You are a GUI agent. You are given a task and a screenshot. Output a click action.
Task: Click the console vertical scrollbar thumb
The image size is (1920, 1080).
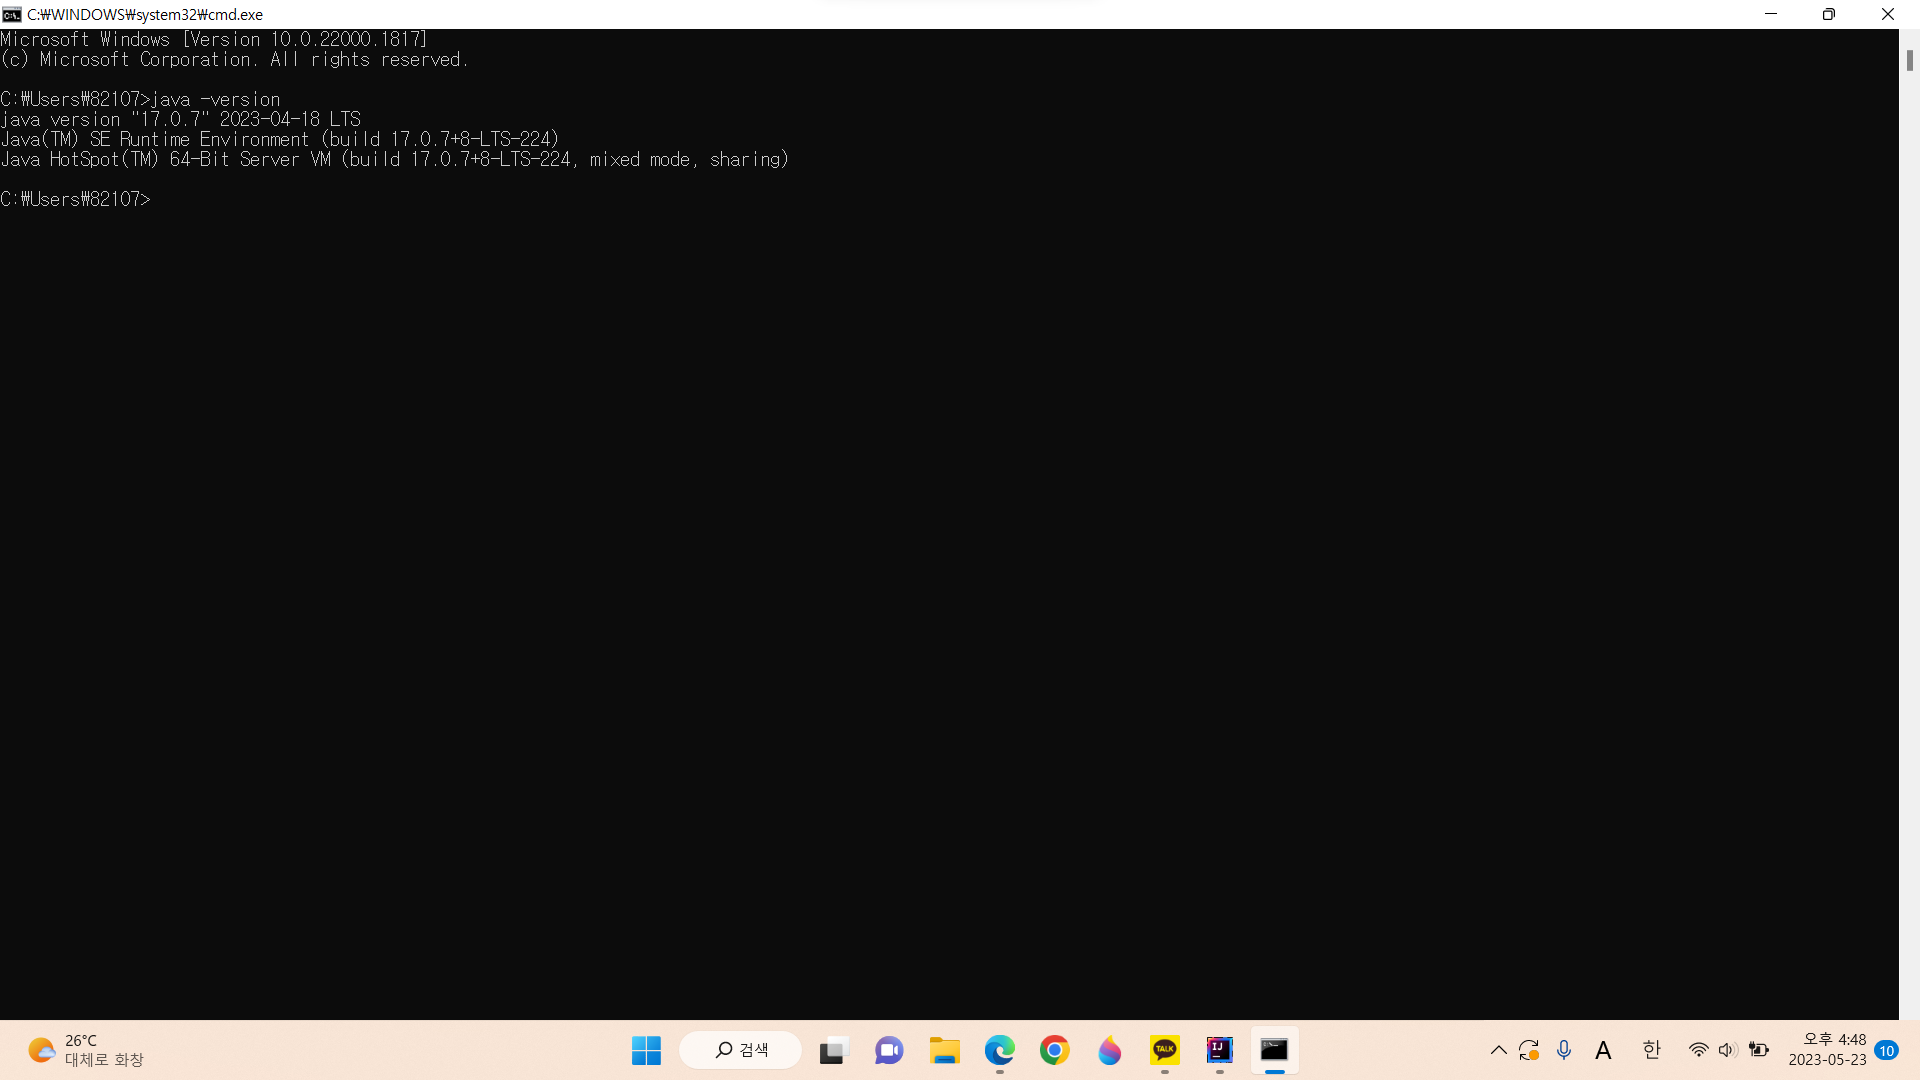[1909, 60]
